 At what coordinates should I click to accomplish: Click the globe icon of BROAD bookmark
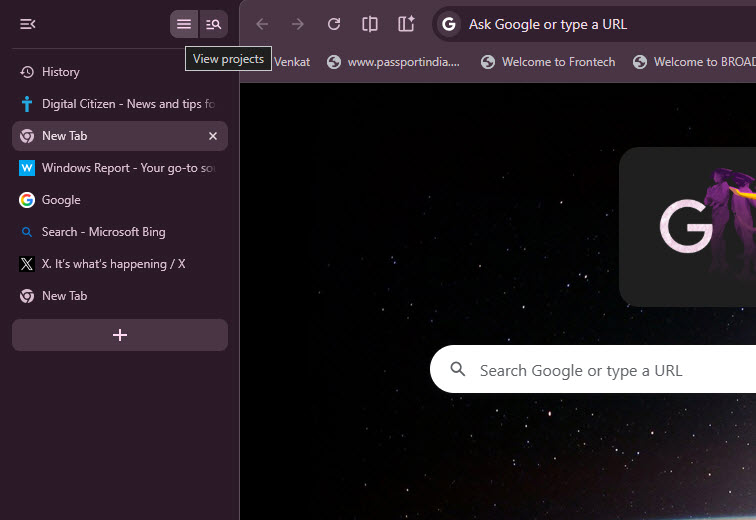[x=640, y=62]
